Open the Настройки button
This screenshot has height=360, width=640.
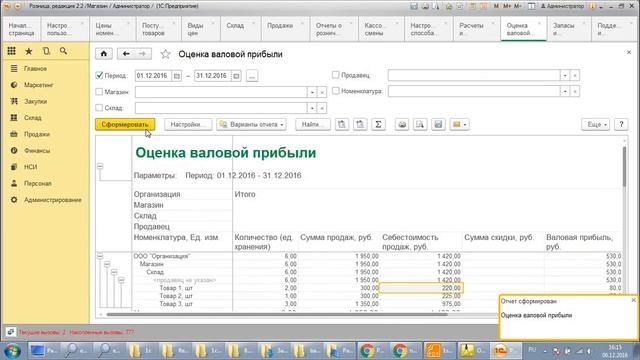coord(188,124)
